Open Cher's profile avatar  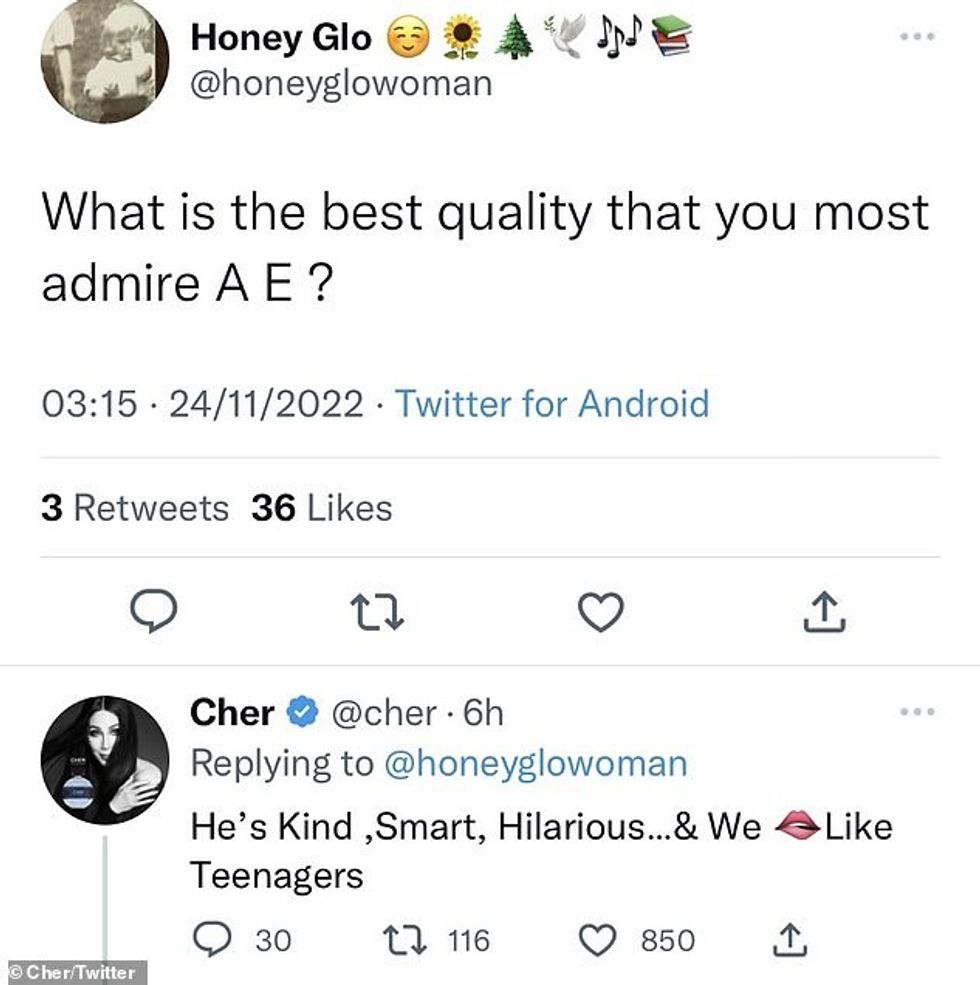point(105,760)
